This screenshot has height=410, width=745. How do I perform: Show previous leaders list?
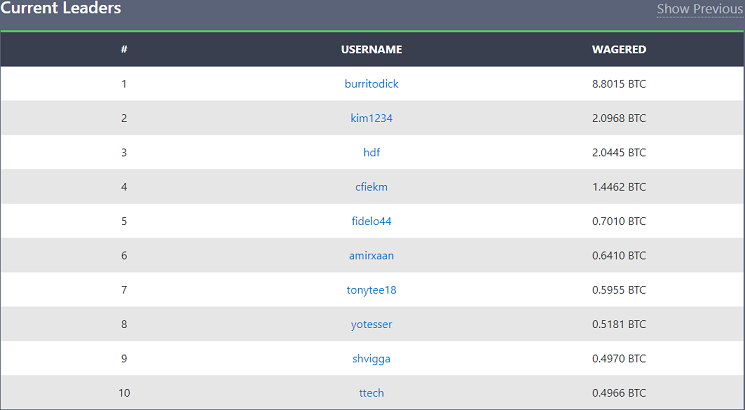click(x=699, y=9)
